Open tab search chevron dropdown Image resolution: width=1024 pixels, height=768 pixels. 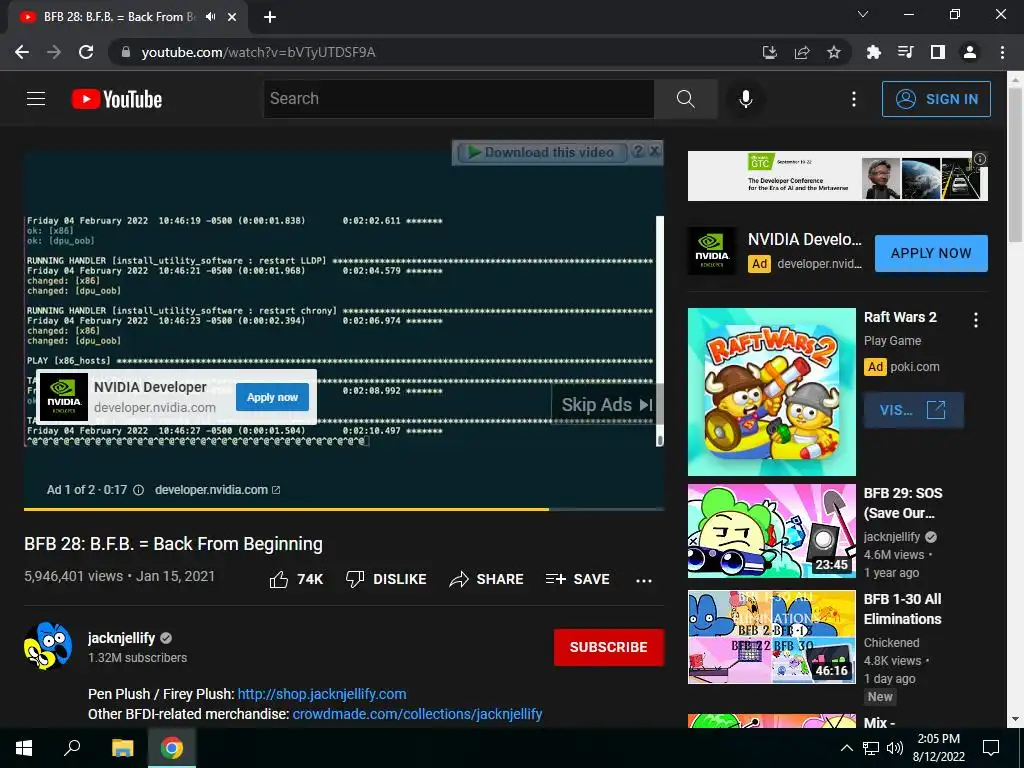coord(863,14)
